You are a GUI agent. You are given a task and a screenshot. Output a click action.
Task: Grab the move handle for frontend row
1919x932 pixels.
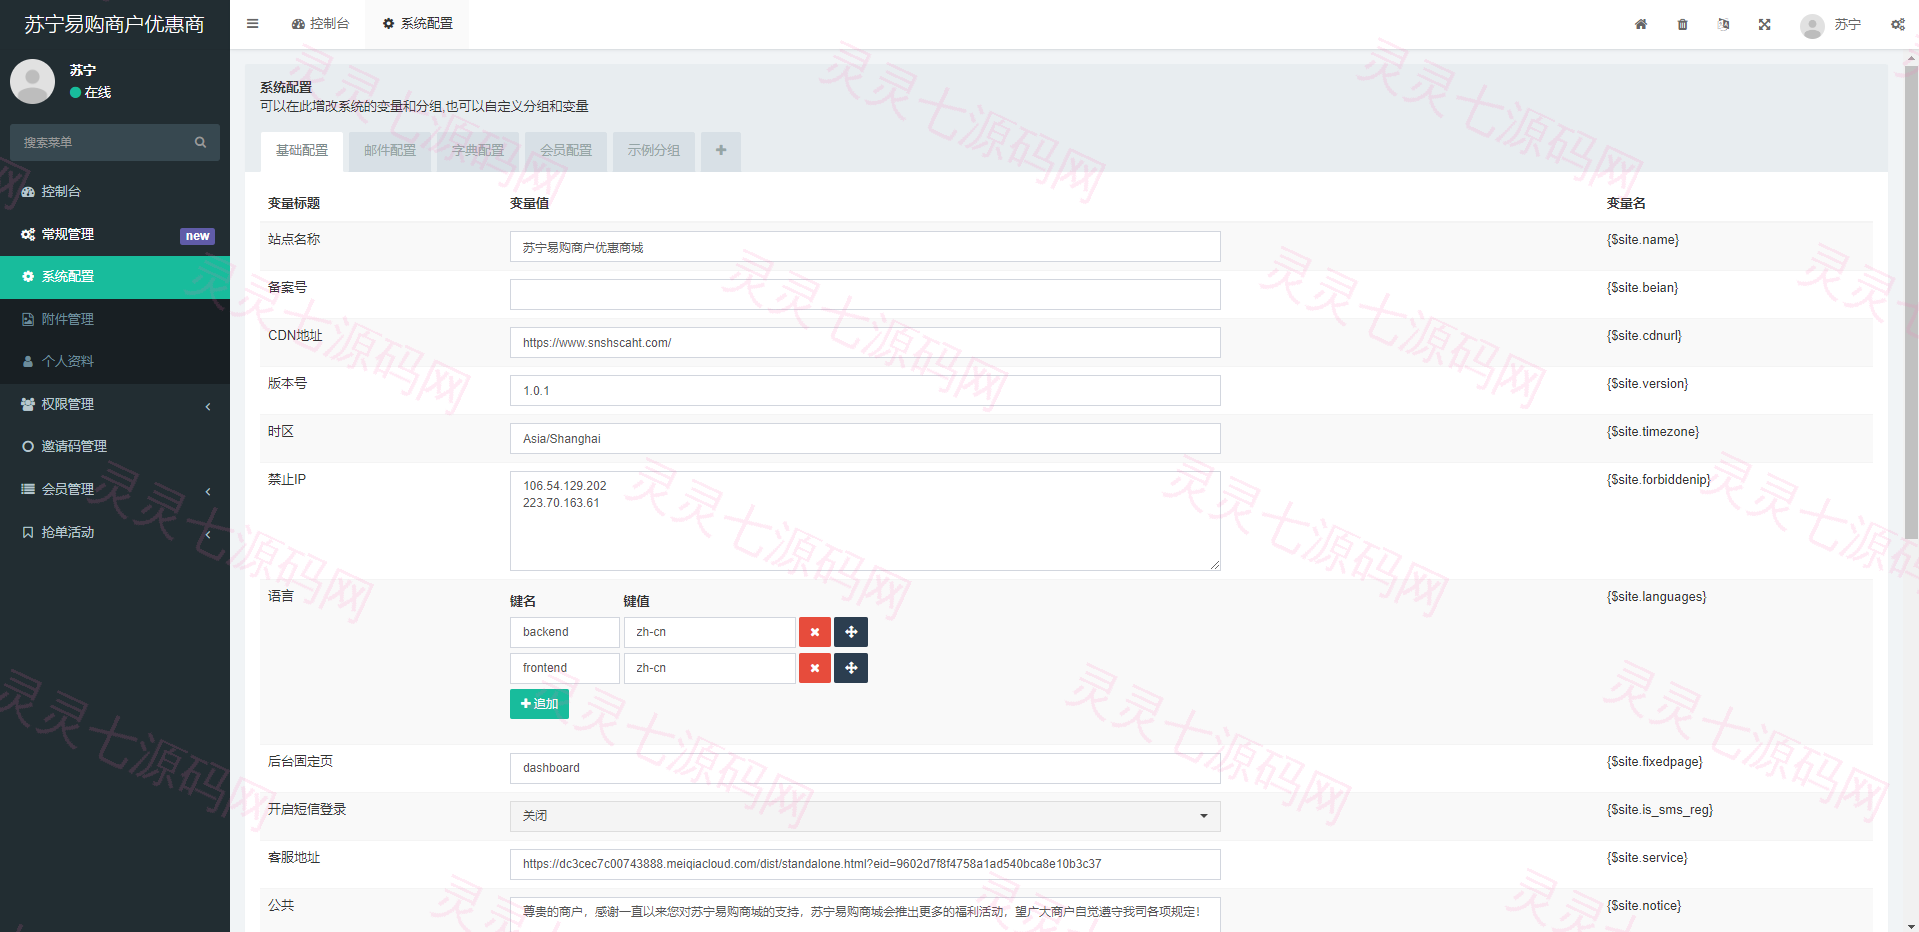click(x=851, y=668)
